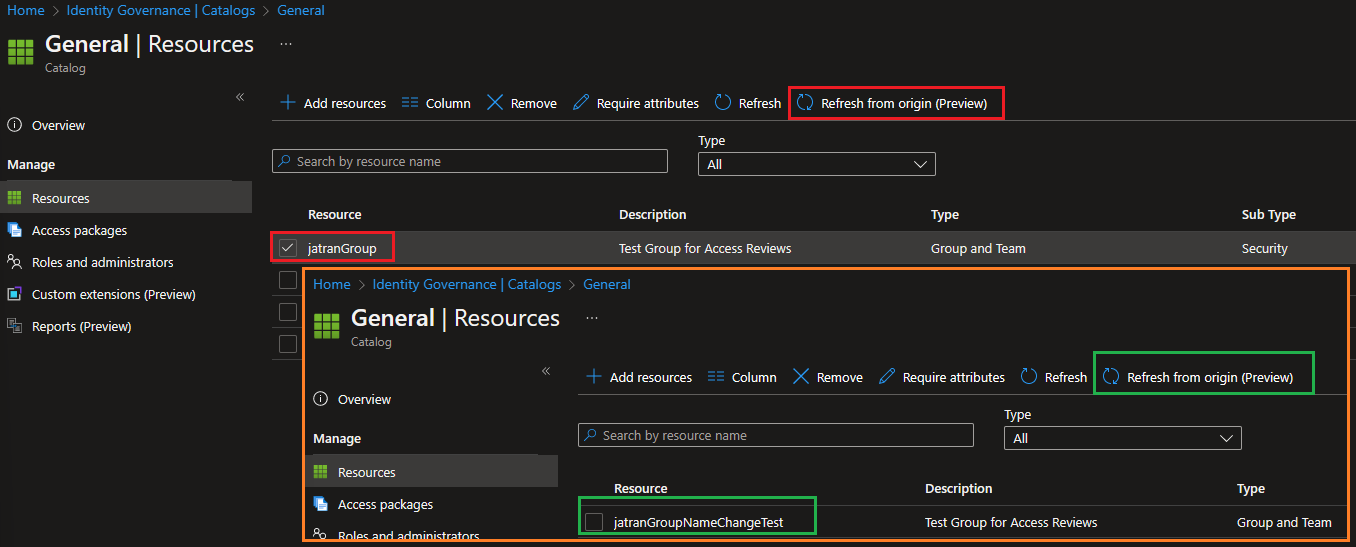The height and width of the screenshot is (547, 1356).
Task: Click the Sub Type column header
Action: pos(1269,215)
